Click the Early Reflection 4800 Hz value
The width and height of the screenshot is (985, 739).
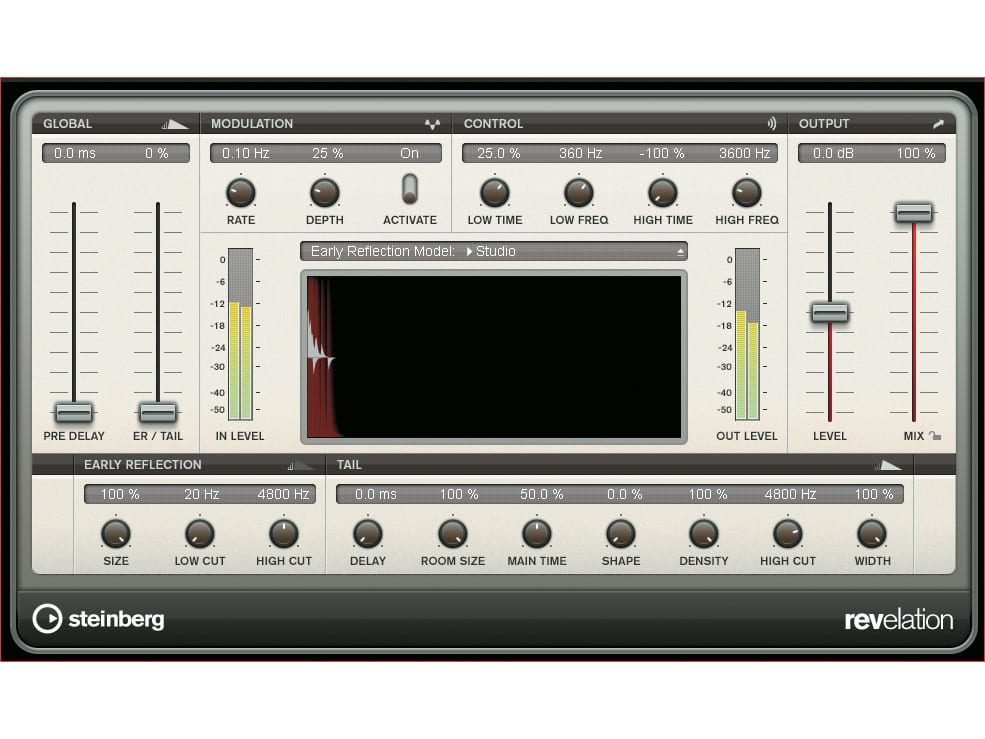point(283,495)
